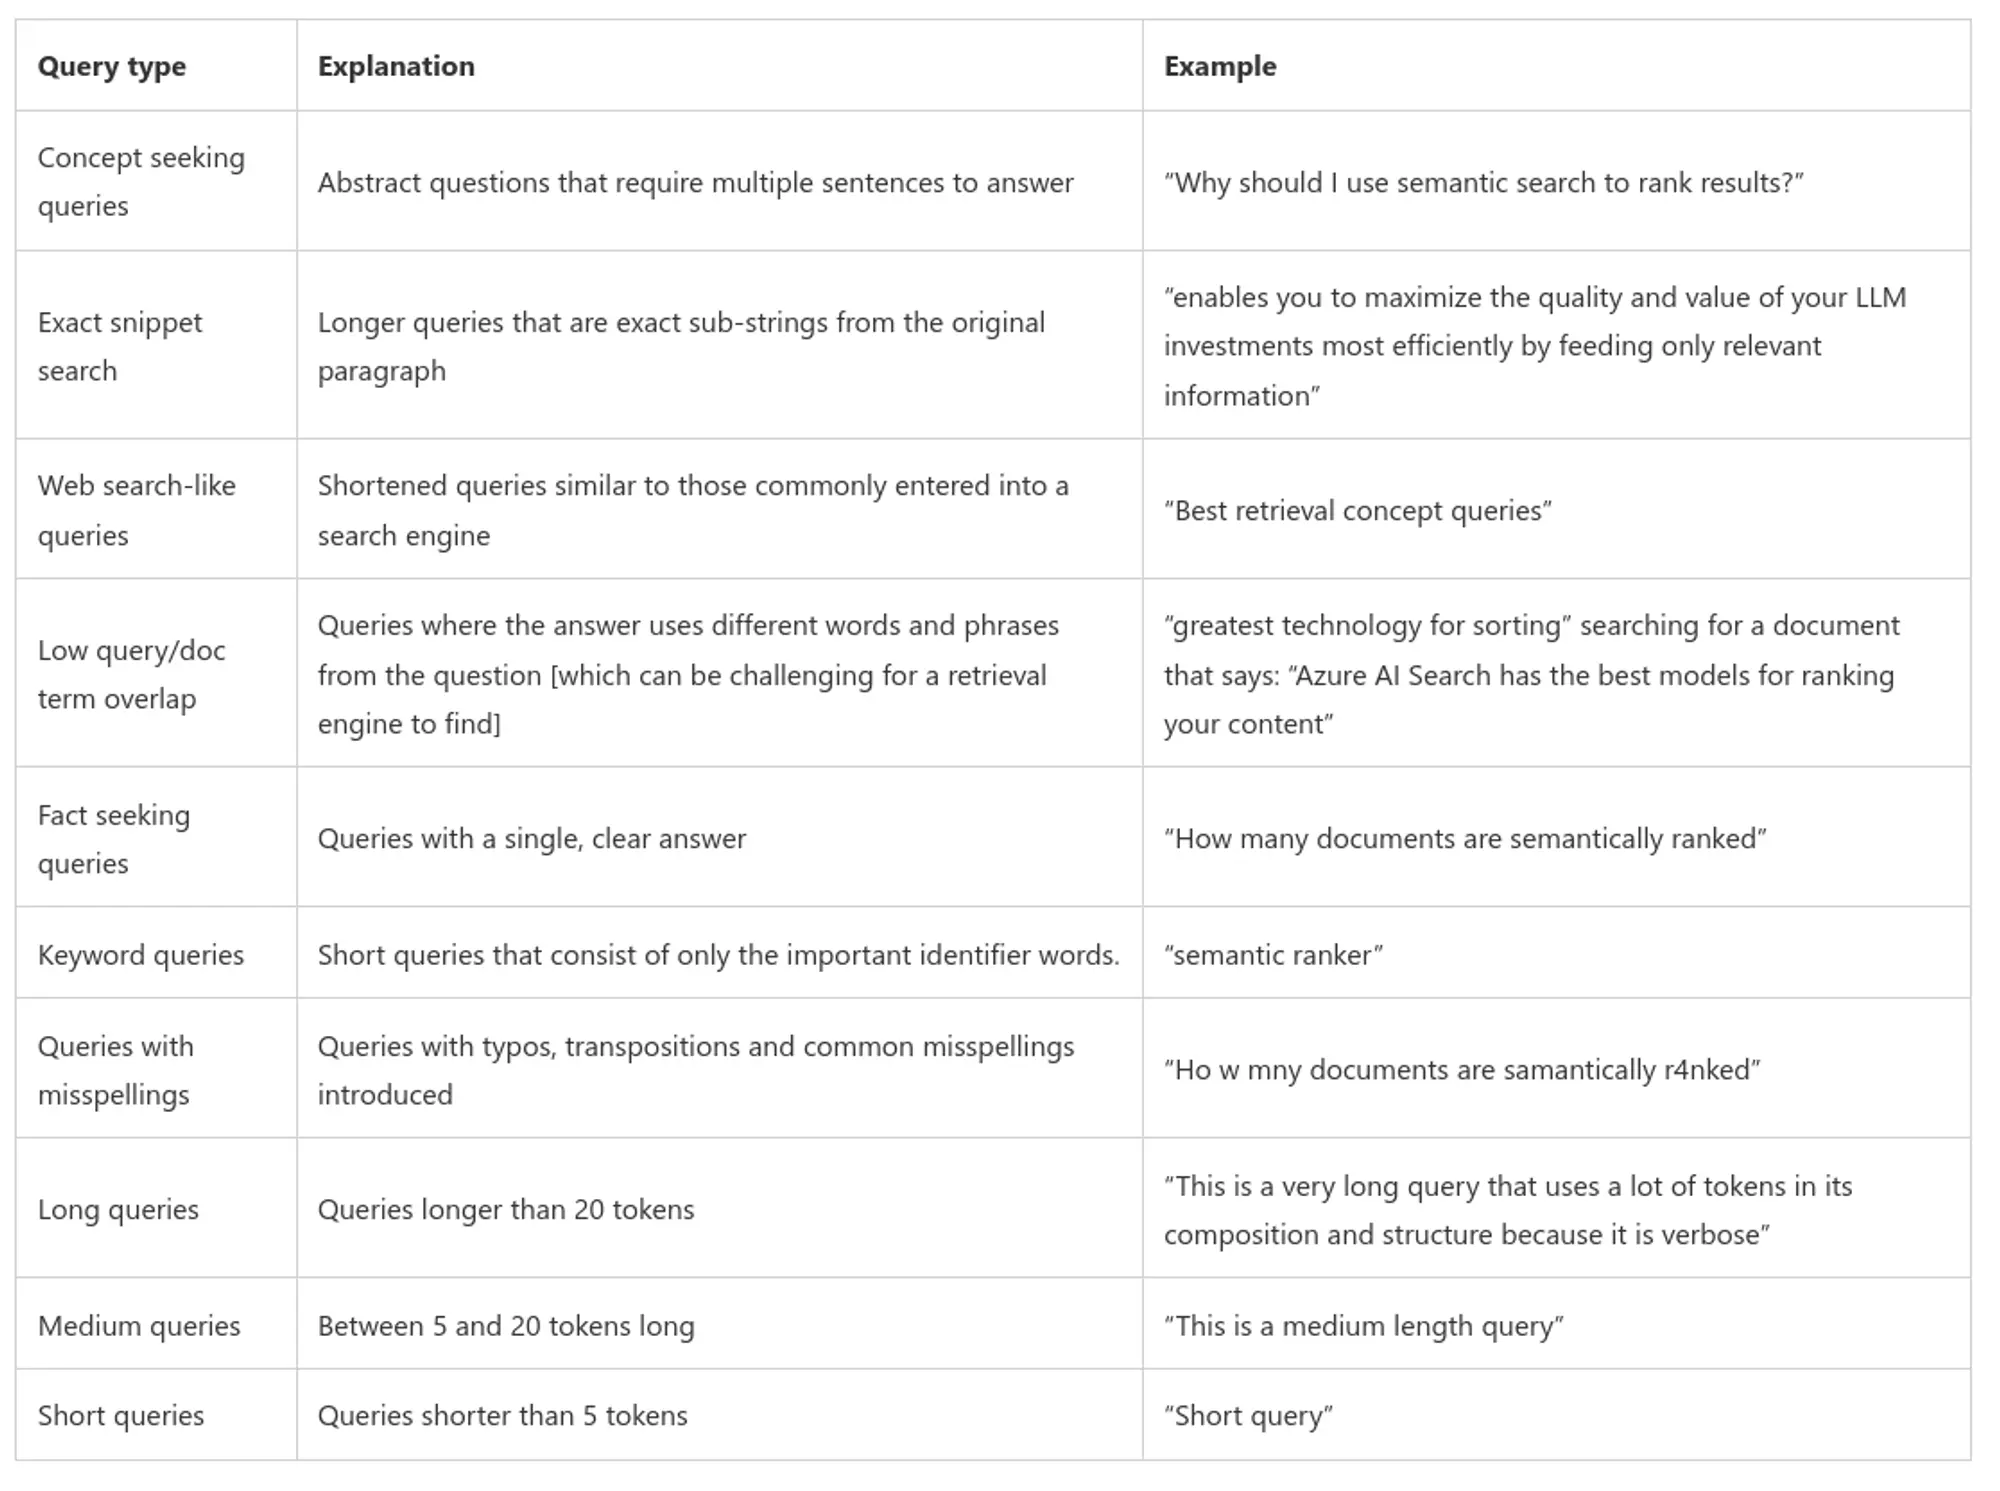
Task: Click the "semantic ranker" example text
Action: [1273, 955]
